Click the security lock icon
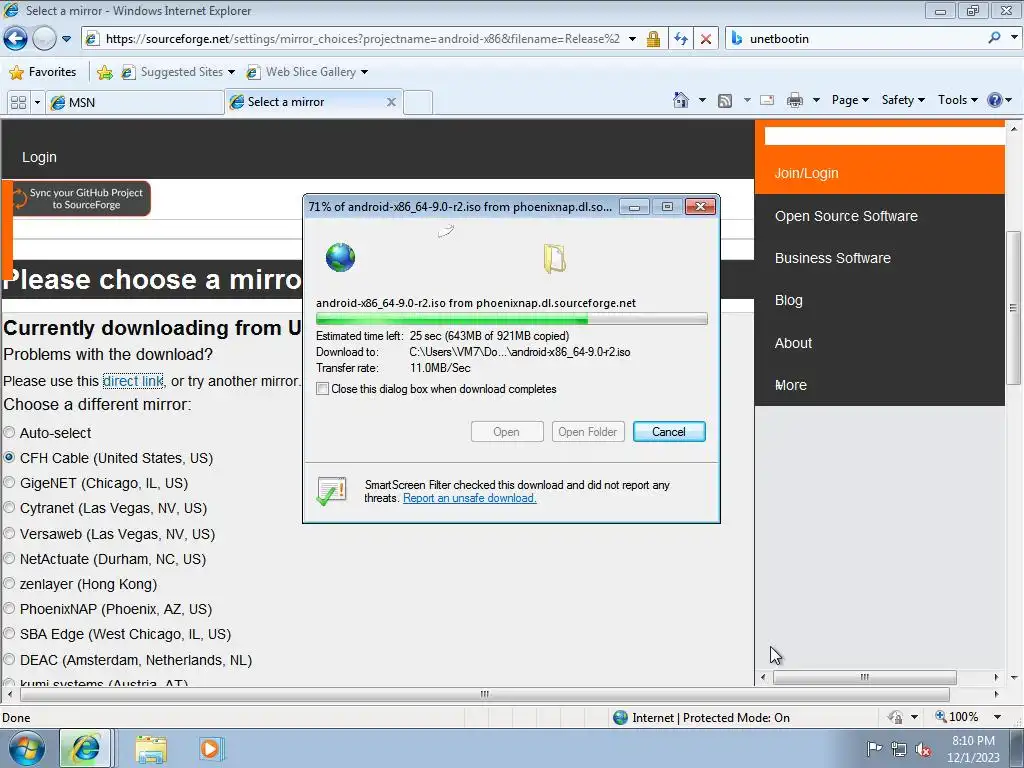This screenshot has width=1024, height=768. (x=653, y=39)
